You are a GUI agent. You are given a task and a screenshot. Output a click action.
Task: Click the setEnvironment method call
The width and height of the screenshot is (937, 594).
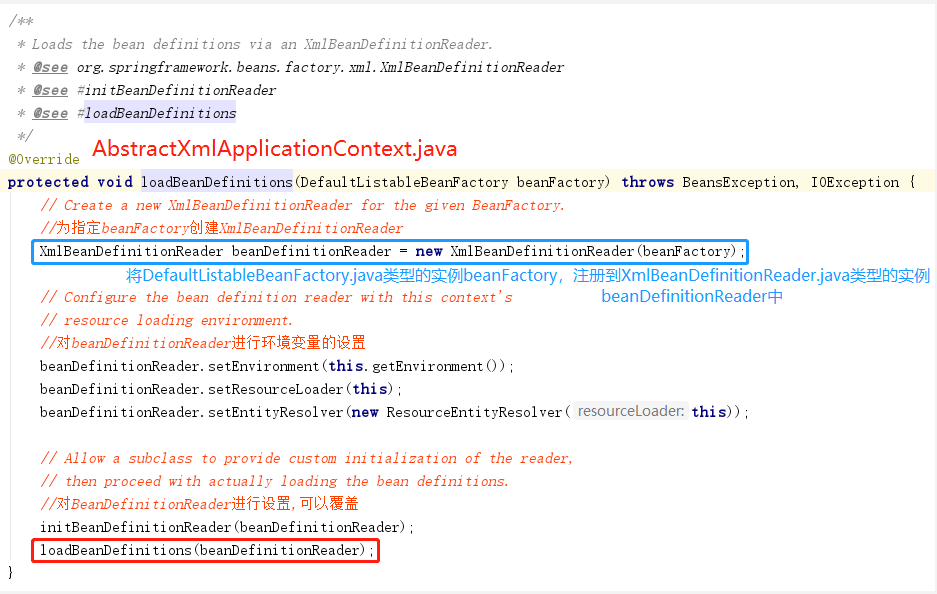tap(264, 366)
